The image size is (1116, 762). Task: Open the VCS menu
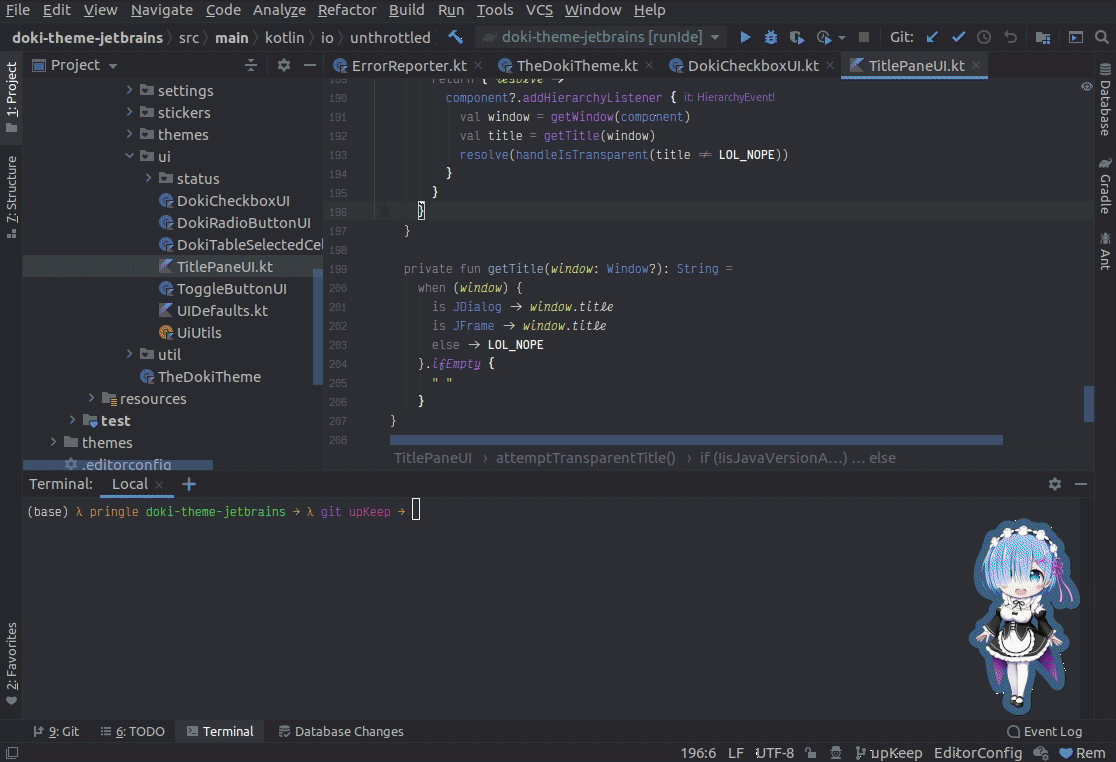(539, 10)
